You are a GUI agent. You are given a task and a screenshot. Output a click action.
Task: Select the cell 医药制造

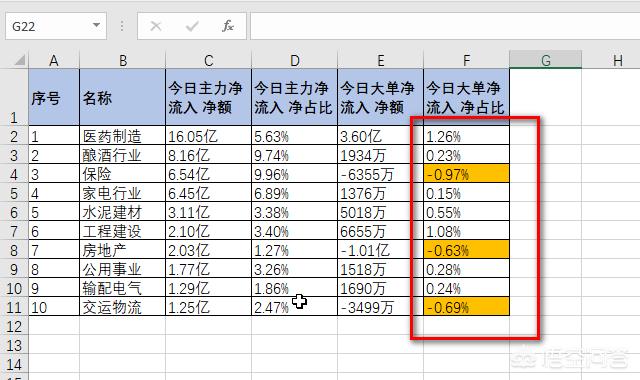pyautogui.click(x=122, y=136)
